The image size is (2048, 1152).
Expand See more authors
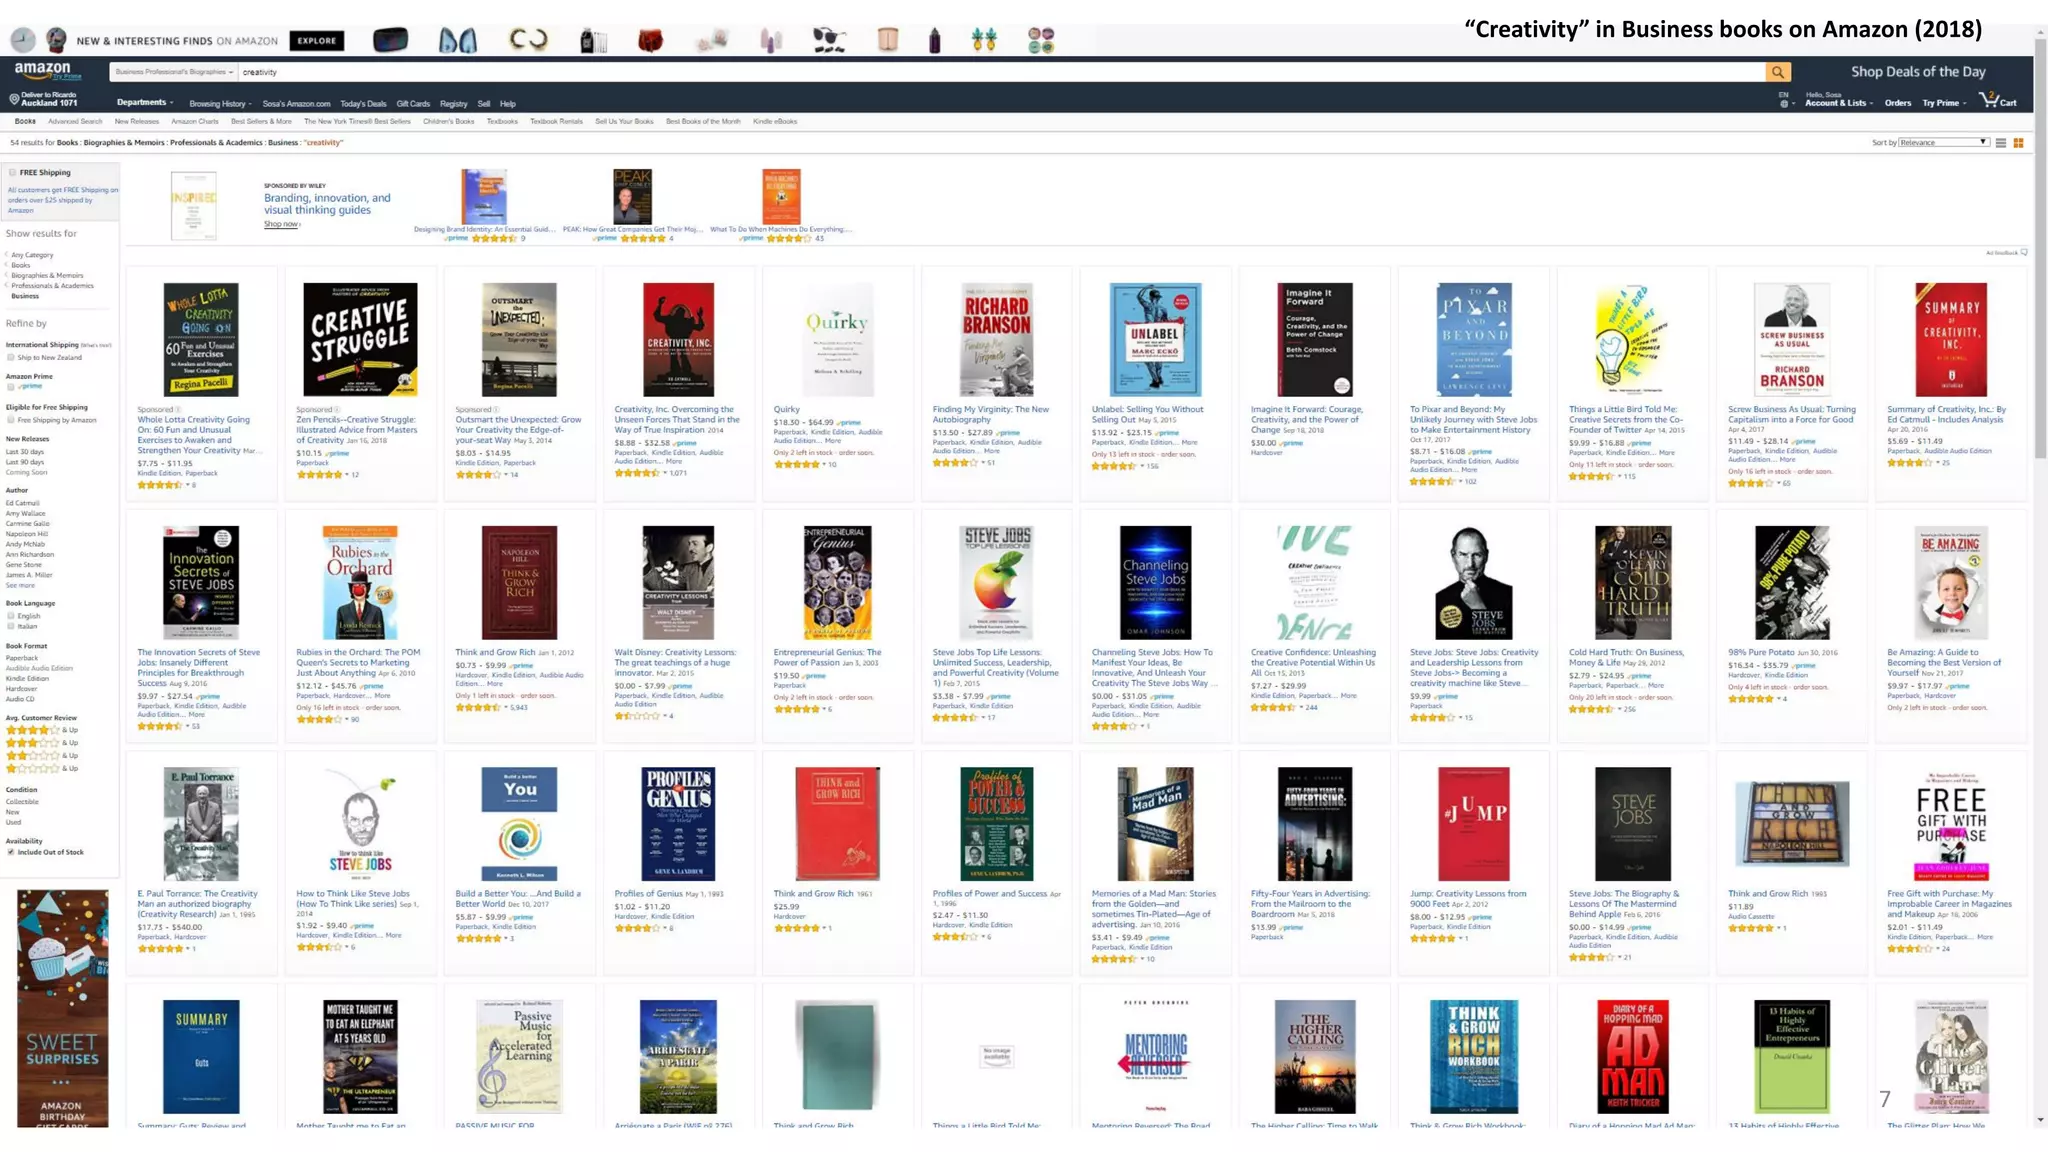pos(20,586)
